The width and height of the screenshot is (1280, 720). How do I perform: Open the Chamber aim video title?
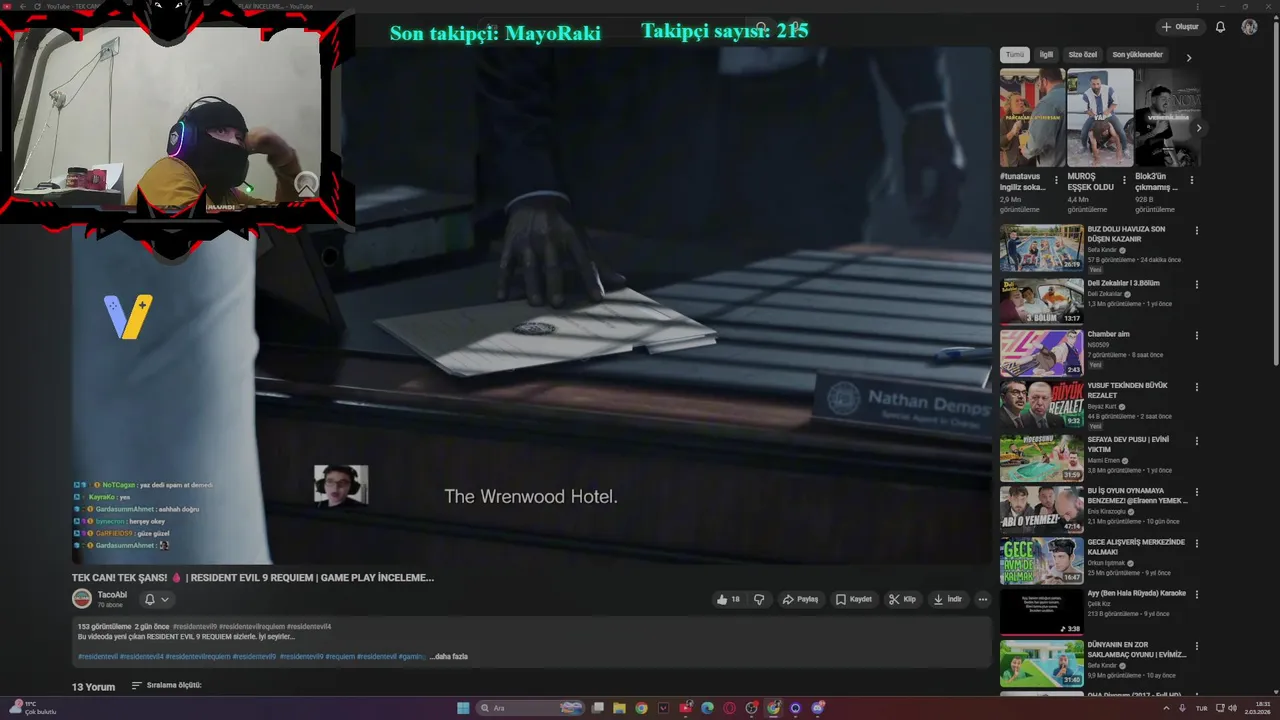1108,334
